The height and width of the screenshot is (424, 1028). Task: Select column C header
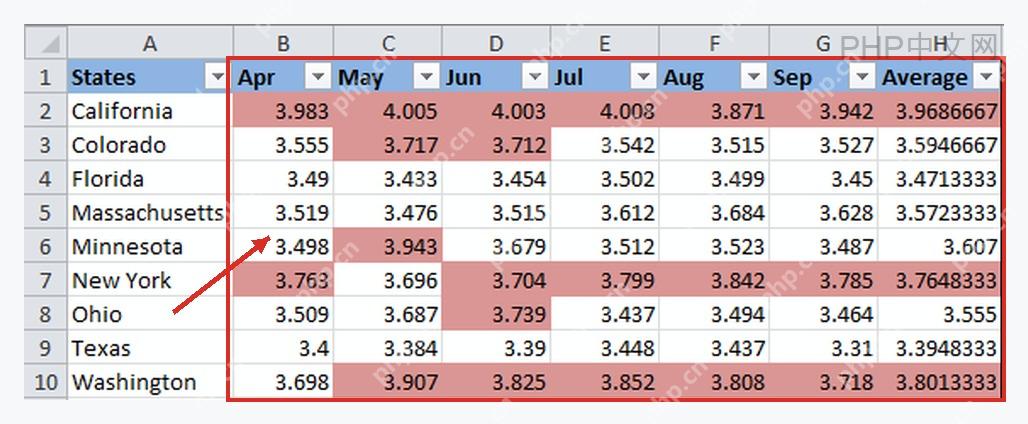click(x=388, y=43)
